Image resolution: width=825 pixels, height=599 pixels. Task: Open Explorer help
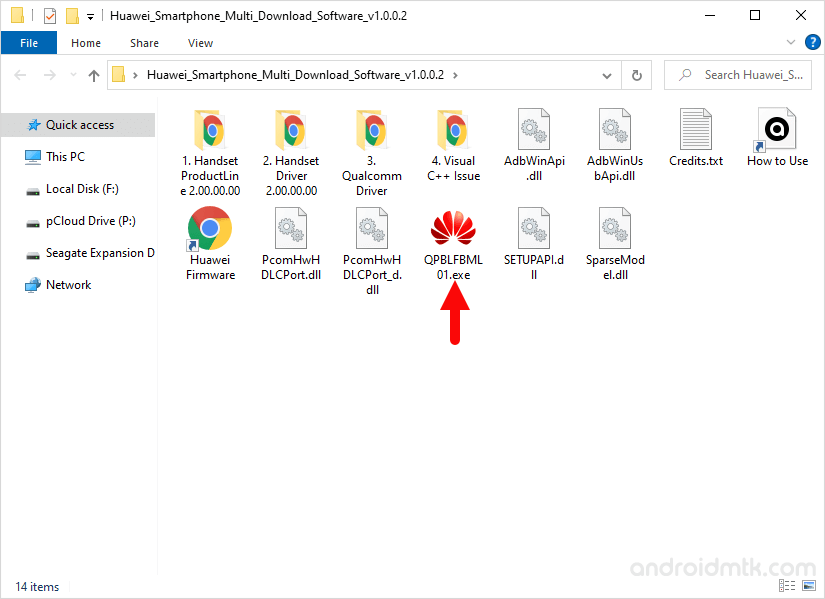pyautogui.click(x=812, y=42)
